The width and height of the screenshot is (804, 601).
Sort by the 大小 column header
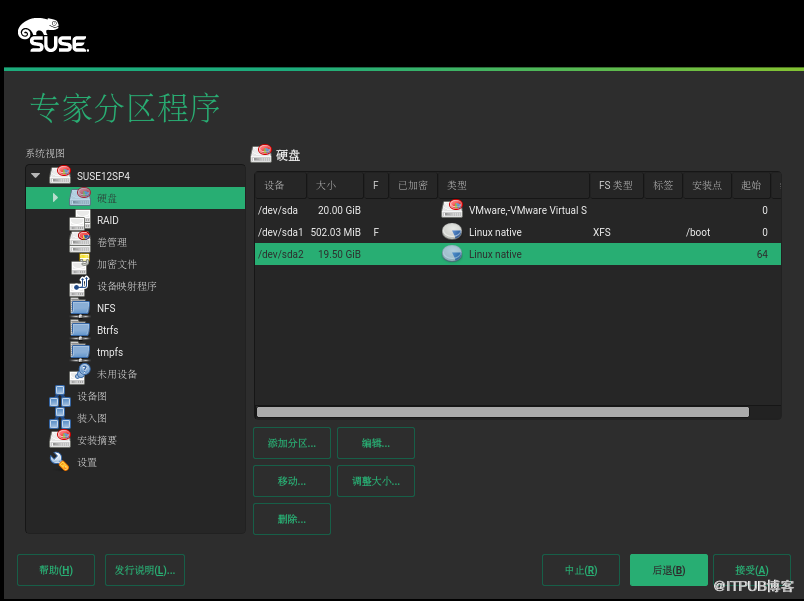point(335,185)
